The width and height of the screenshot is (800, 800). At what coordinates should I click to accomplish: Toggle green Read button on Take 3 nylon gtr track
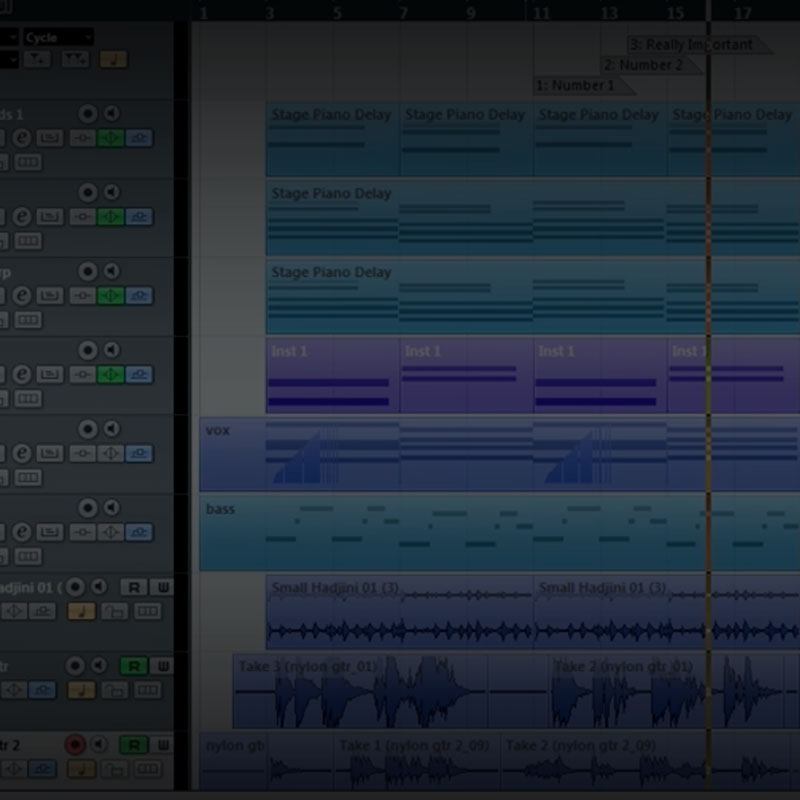click(134, 666)
